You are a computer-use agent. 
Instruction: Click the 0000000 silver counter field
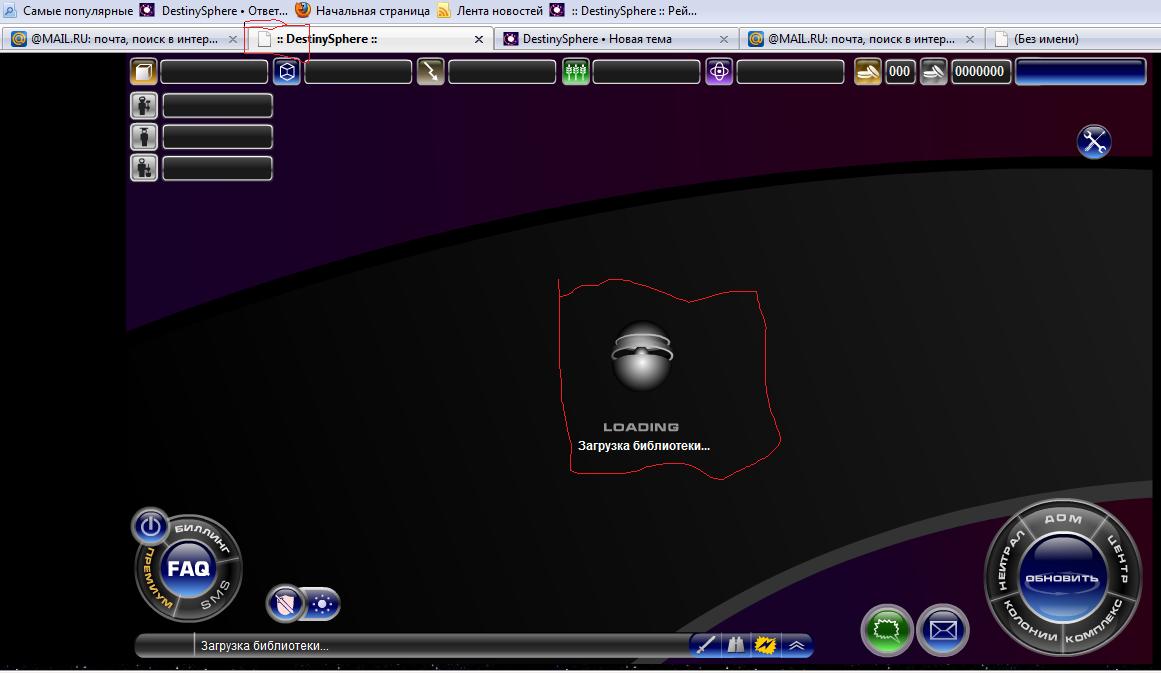(980, 72)
